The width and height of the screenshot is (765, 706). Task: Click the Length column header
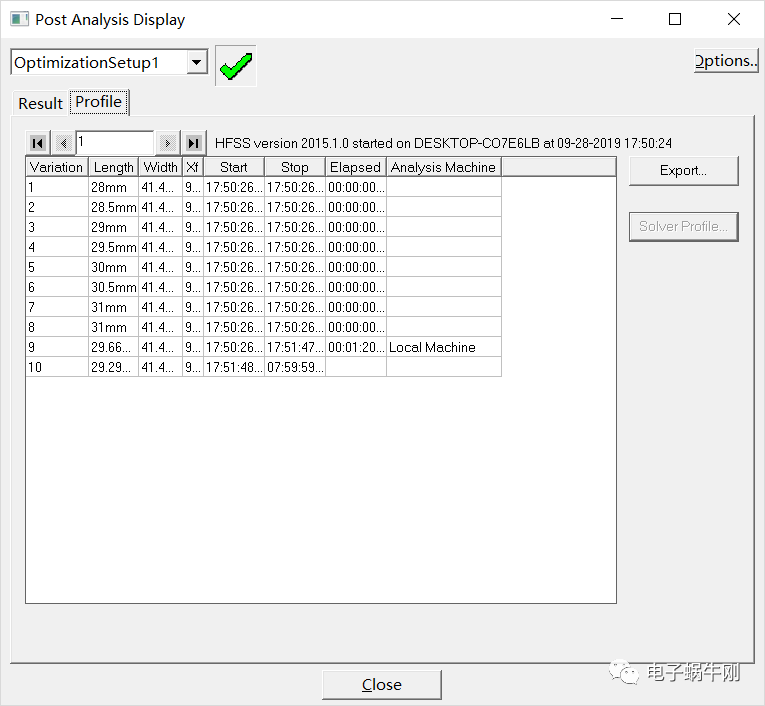tap(113, 167)
